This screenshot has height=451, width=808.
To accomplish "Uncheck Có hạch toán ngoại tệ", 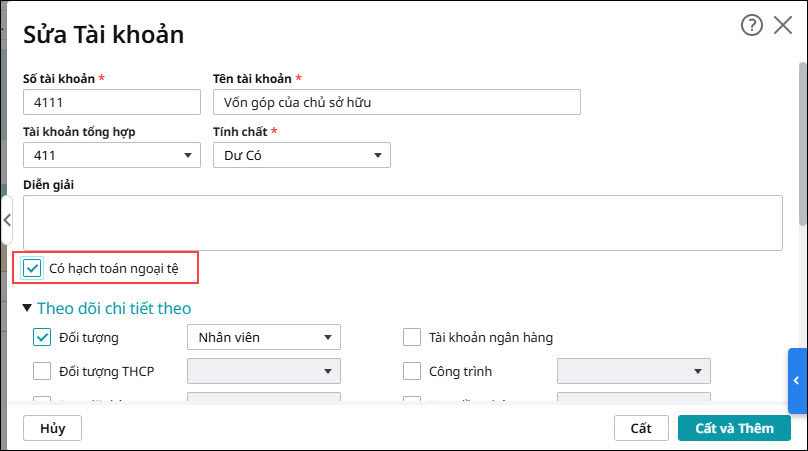I will coord(34,268).
